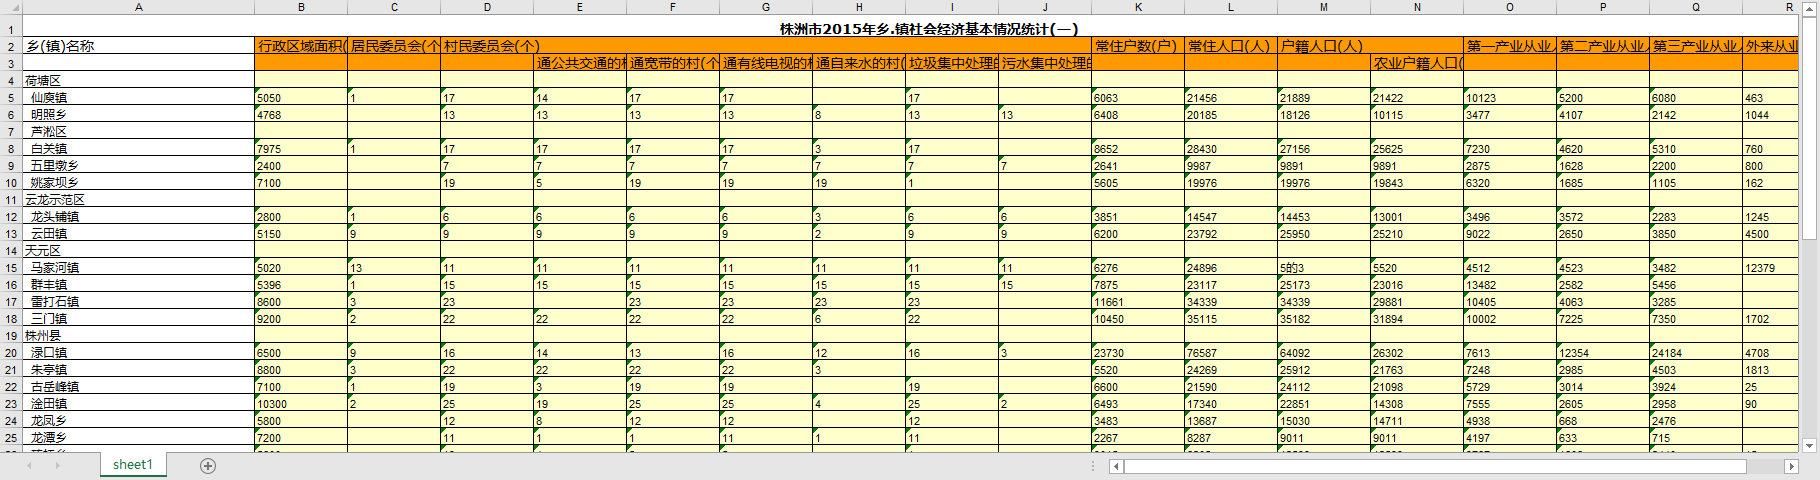Screen dimensions: 1820x480
Task: Select row 15 header
Action: pos(11,268)
